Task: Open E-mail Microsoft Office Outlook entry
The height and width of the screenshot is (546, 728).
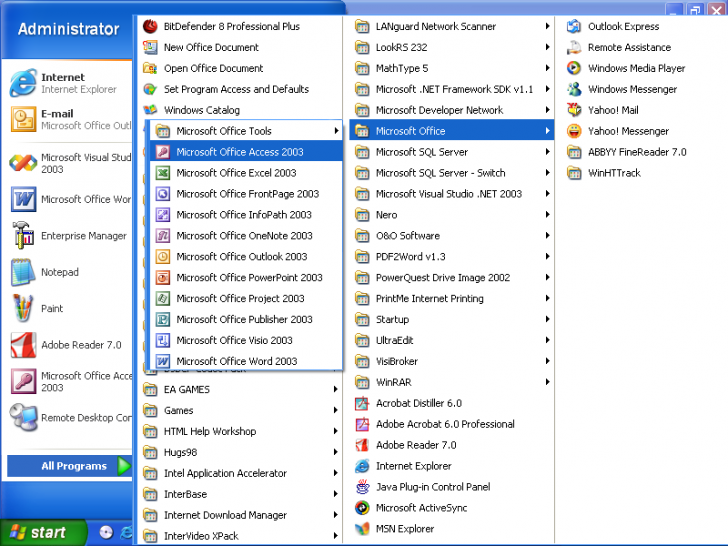Action: click(70, 119)
